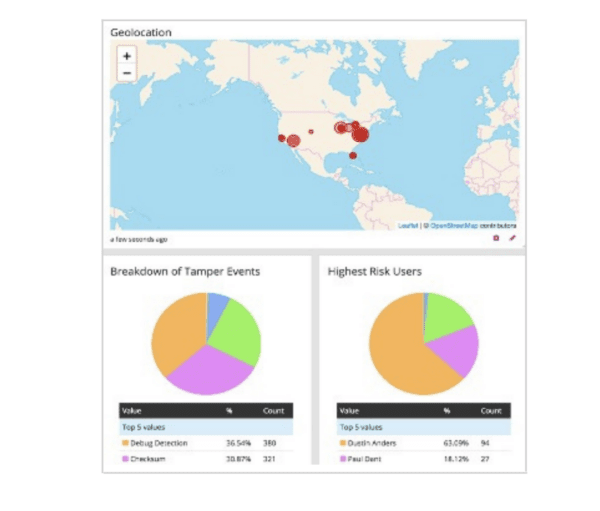Screen dimensions: 600x511
Task: Zoom out the map with the minus button
Action: [127, 73]
